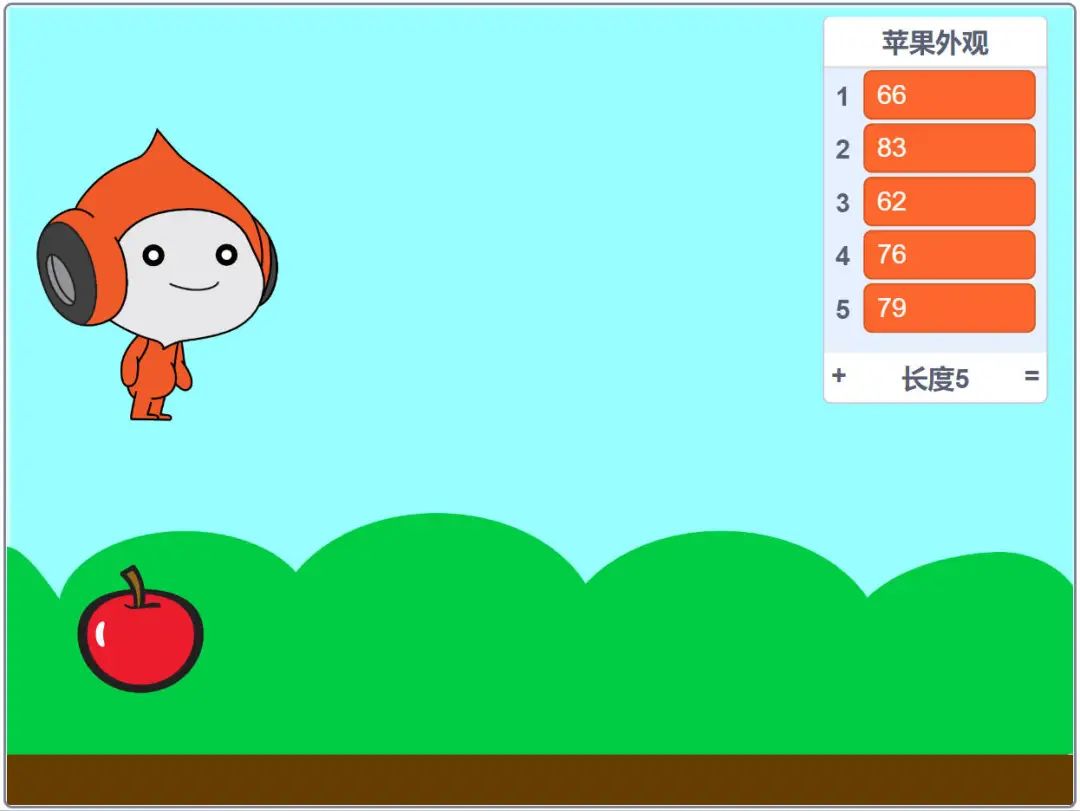This screenshot has height=811, width=1080.
Task: Select list item with value 66
Action: click(948, 95)
